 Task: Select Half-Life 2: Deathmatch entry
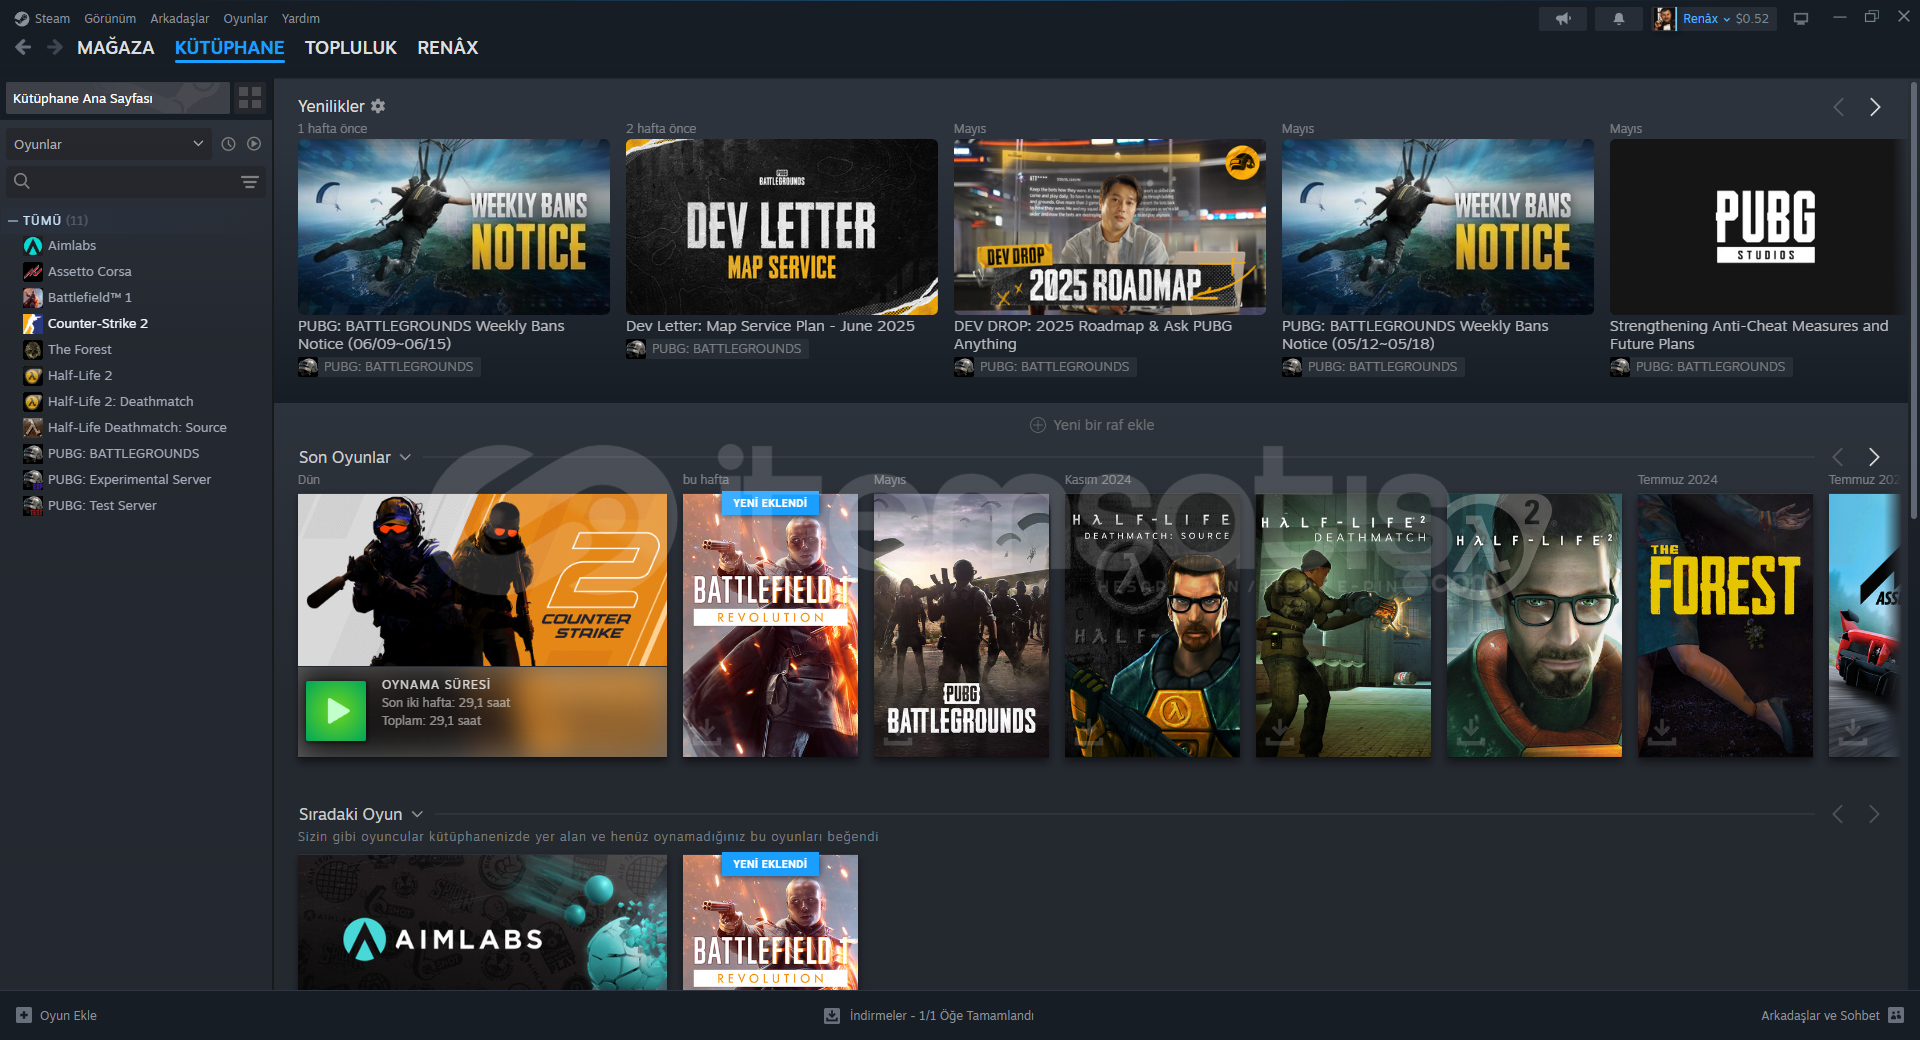tap(120, 401)
